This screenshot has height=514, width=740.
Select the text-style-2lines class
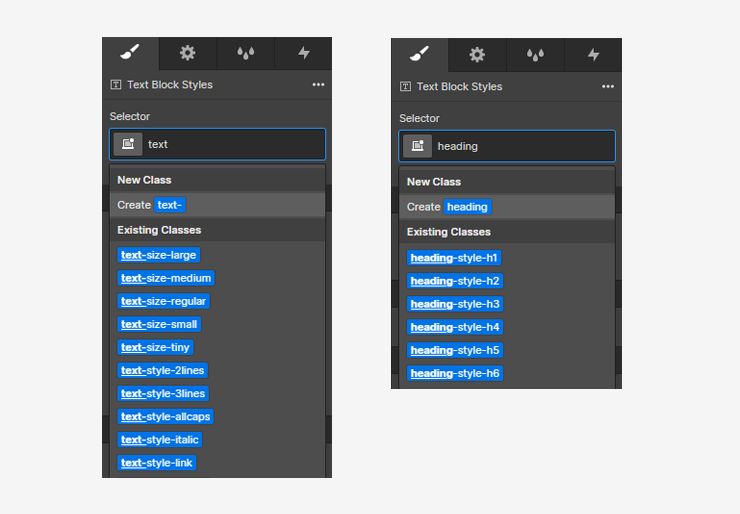[163, 371]
